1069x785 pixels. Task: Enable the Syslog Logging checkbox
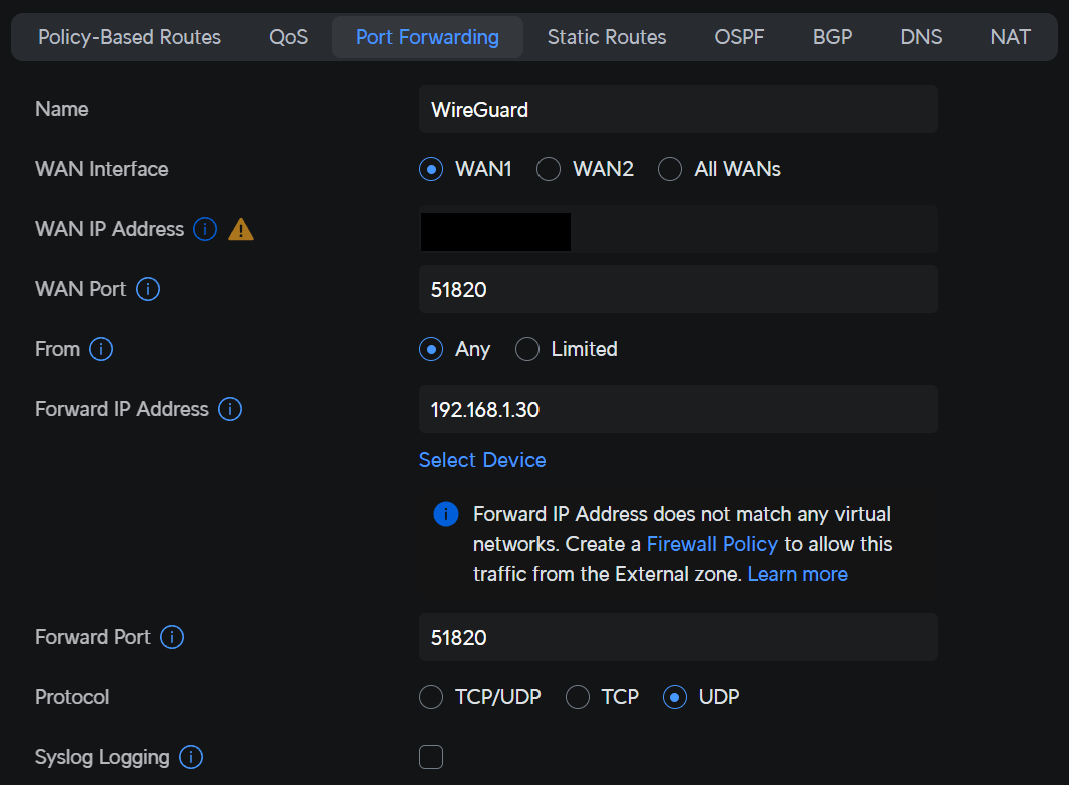tap(431, 757)
